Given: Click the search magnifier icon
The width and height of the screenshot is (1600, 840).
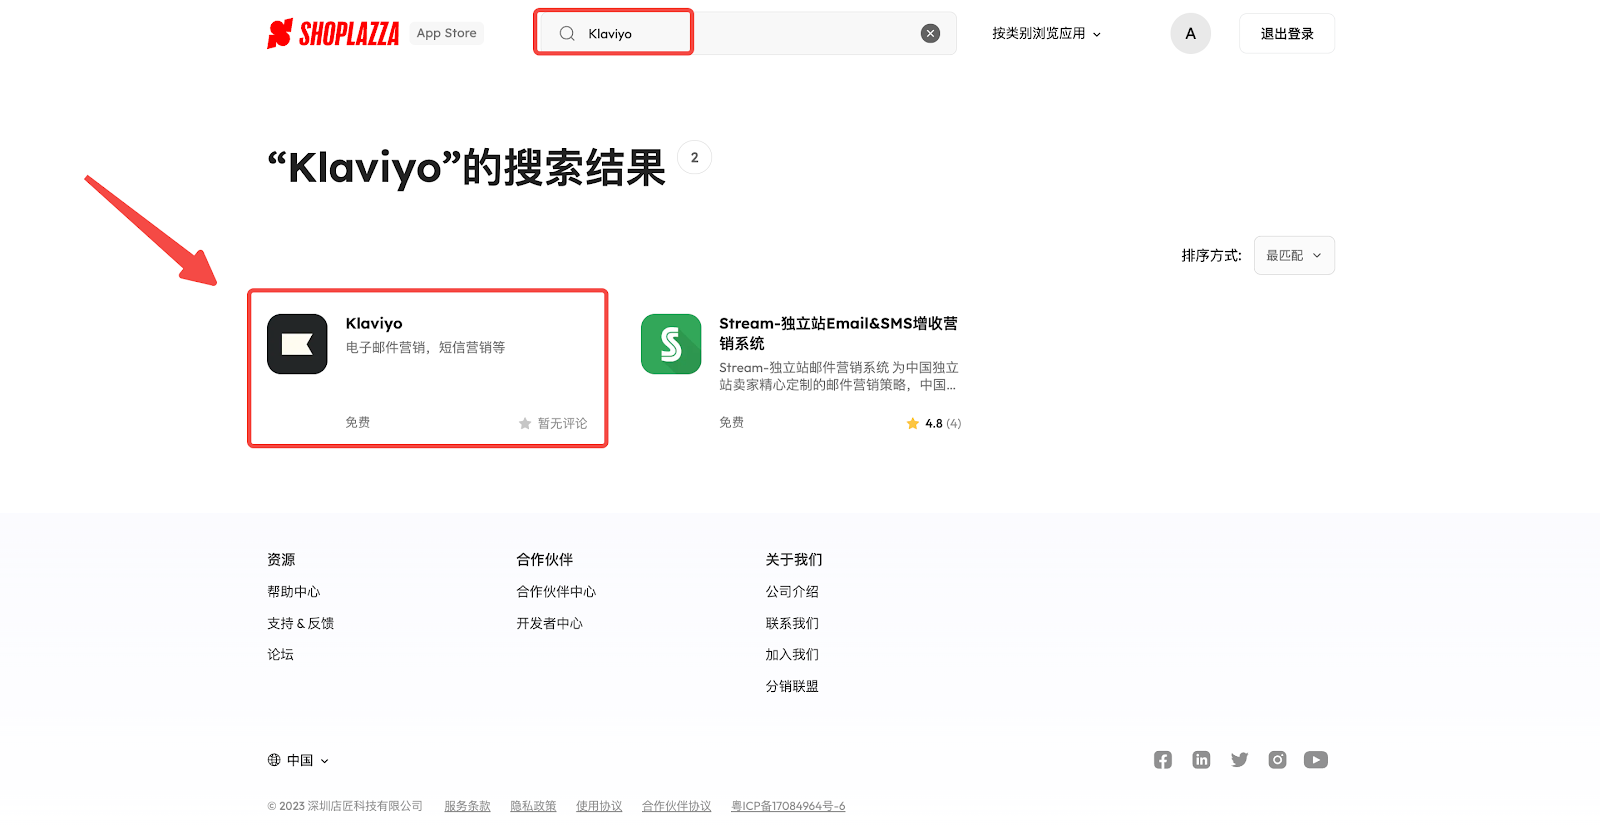Looking at the screenshot, I should click(567, 33).
